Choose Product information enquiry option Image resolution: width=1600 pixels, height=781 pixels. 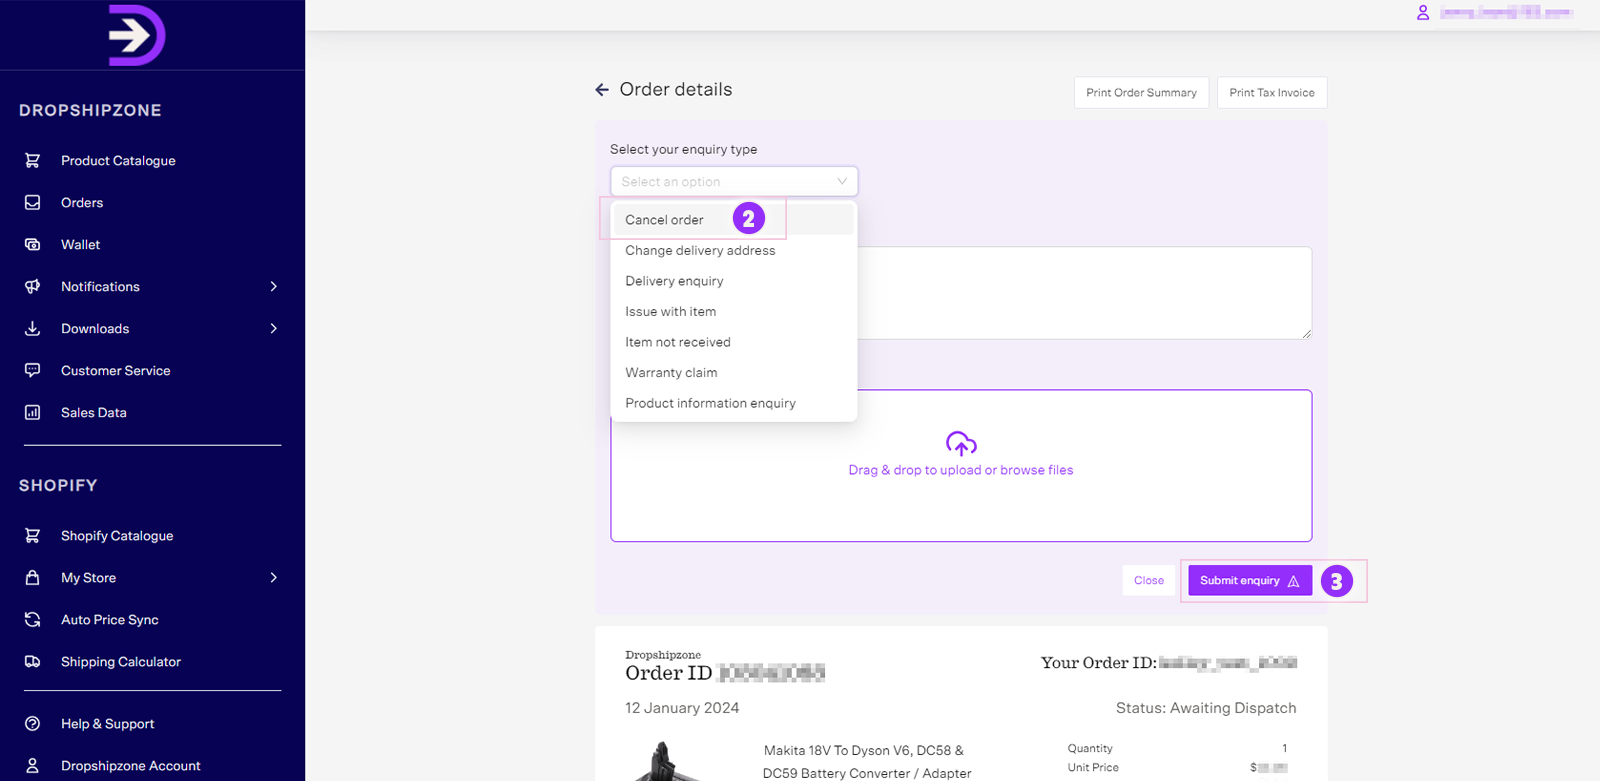(x=734, y=403)
